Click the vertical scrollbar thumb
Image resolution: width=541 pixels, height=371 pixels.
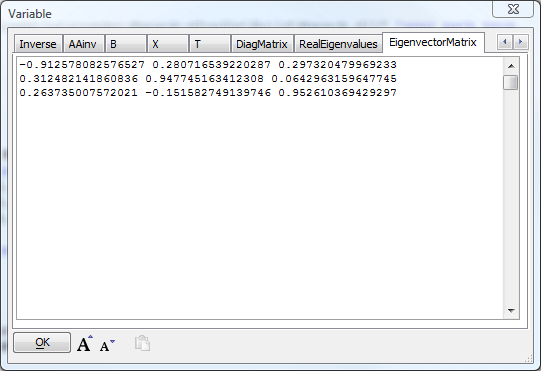pyautogui.click(x=511, y=82)
